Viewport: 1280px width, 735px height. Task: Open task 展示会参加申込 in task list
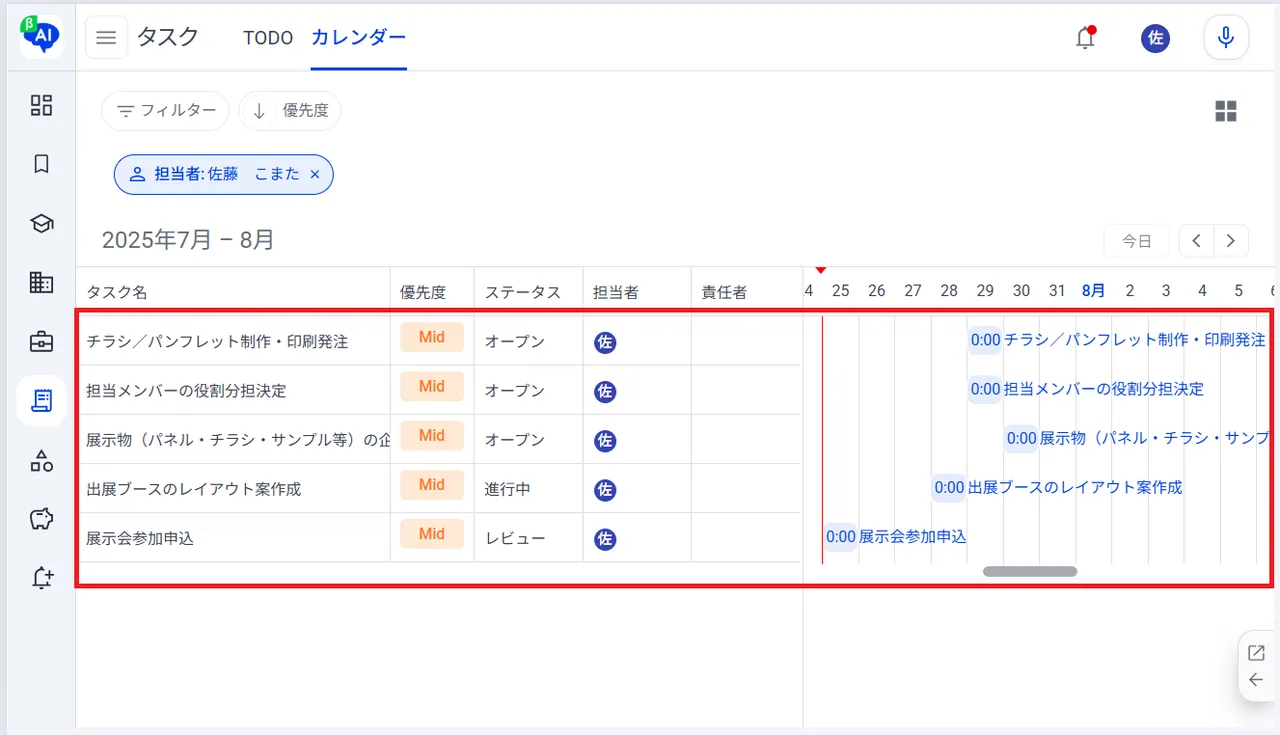(140, 538)
